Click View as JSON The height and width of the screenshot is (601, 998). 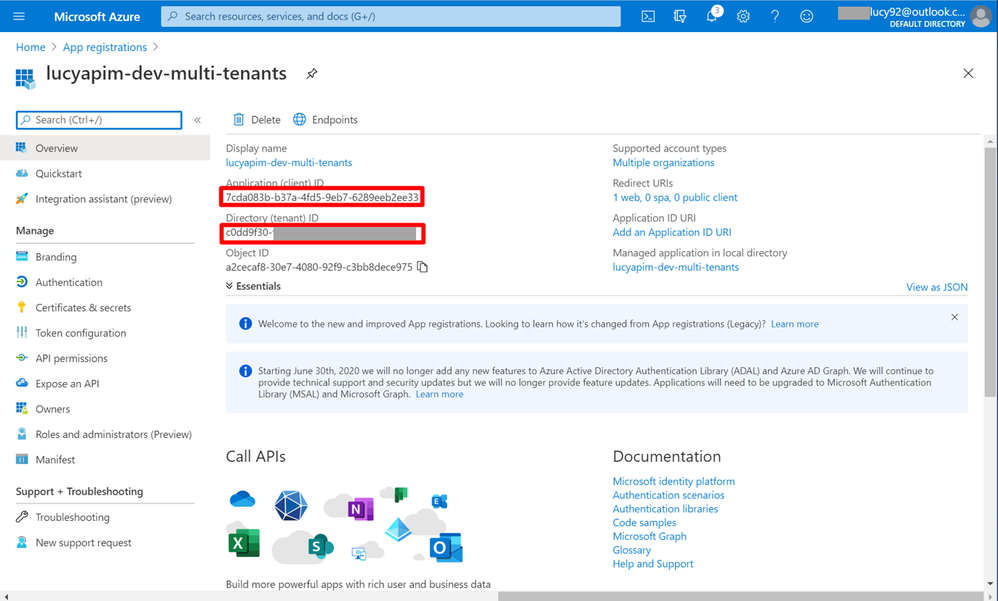(x=936, y=287)
